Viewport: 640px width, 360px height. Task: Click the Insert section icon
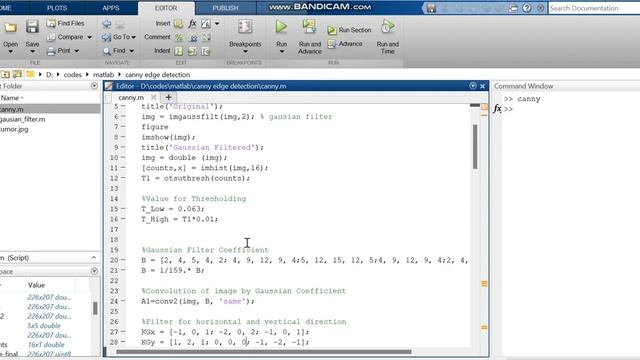178,24
